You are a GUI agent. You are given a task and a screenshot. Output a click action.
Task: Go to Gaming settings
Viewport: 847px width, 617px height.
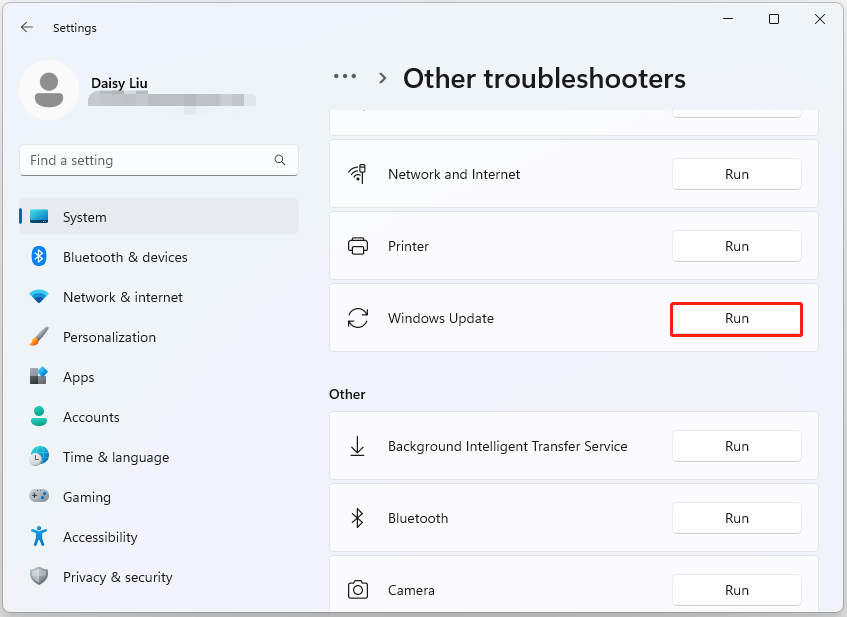pyautogui.click(x=159, y=497)
